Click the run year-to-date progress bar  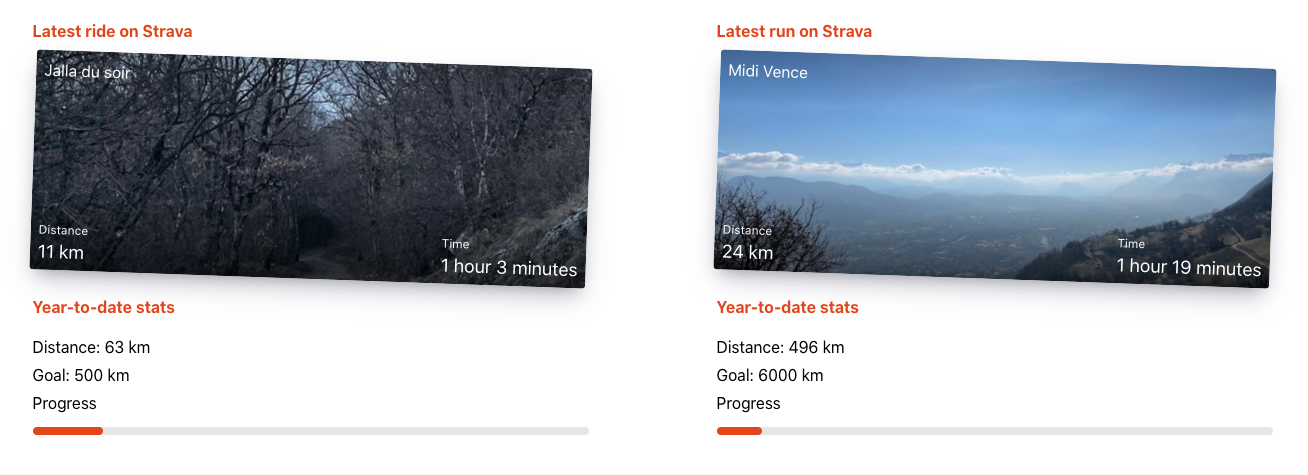point(995,431)
